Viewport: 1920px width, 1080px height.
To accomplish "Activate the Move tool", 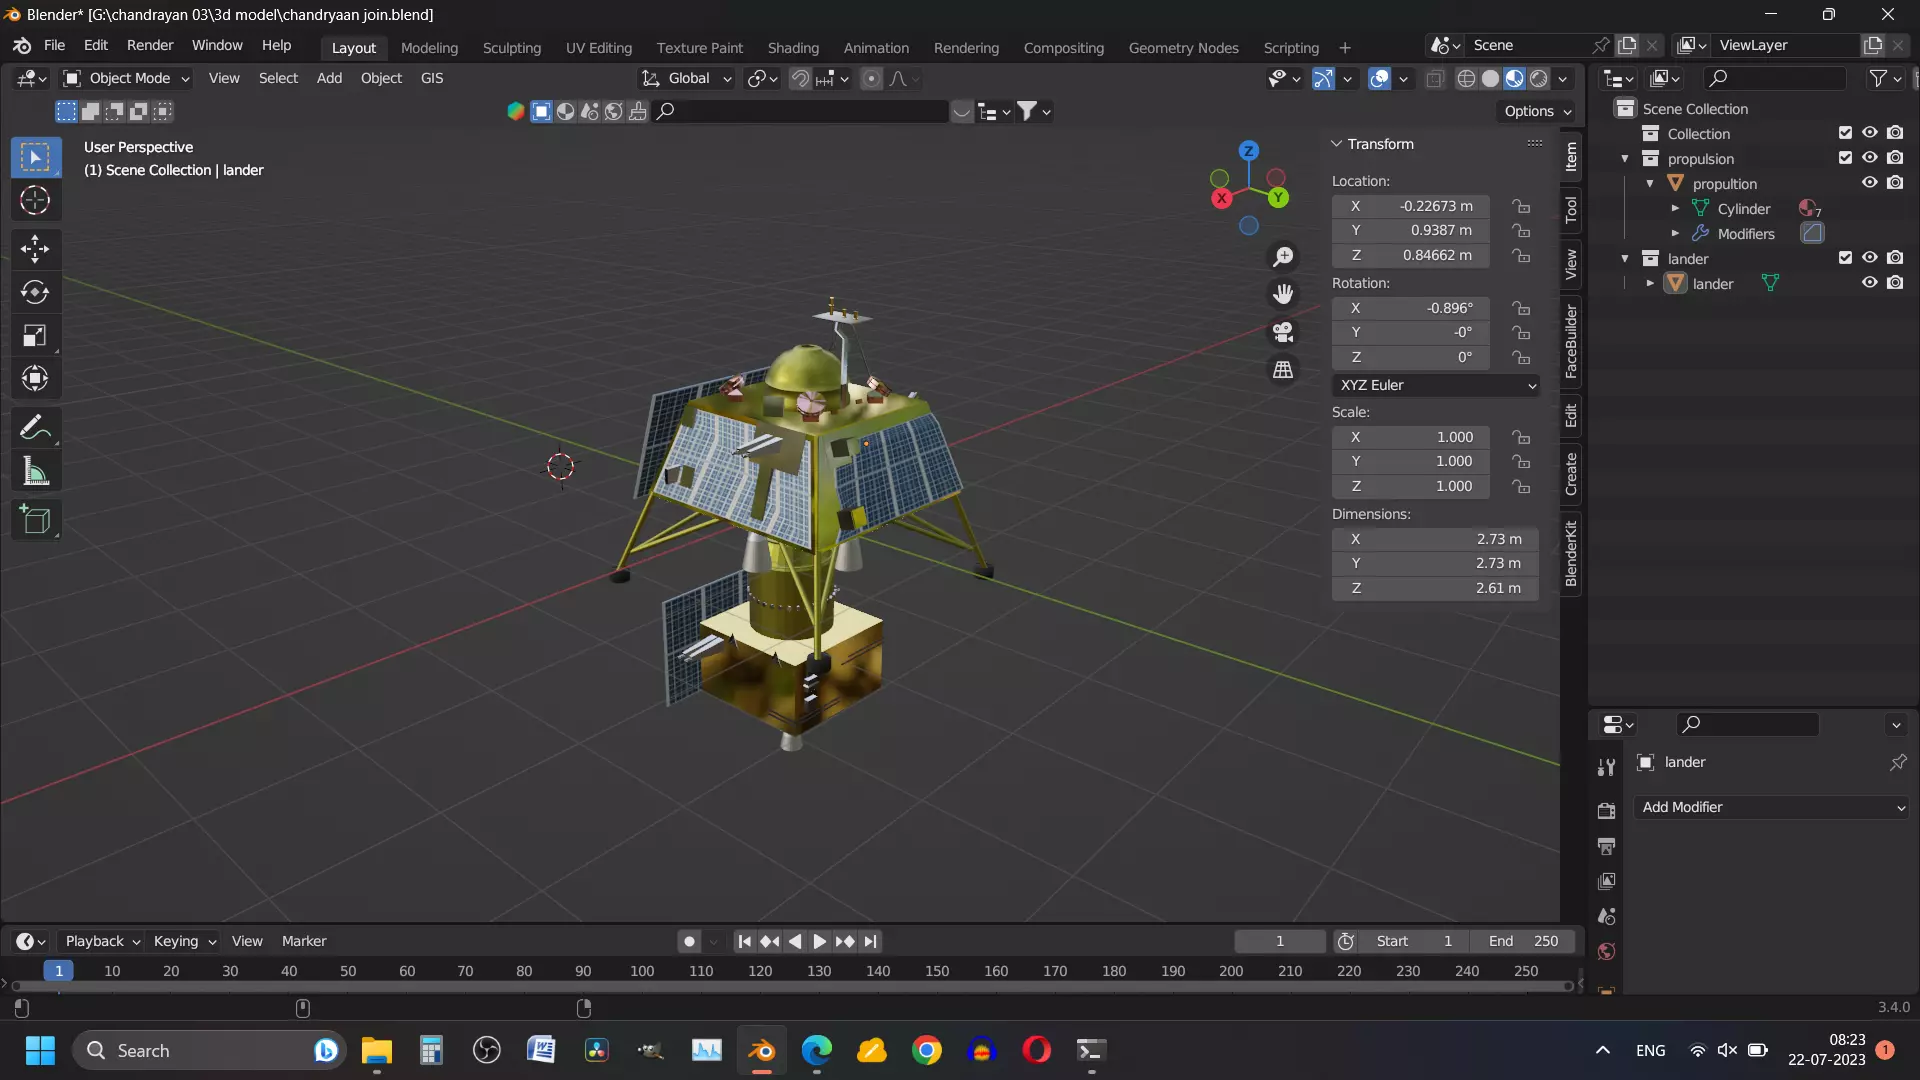I will pyautogui.click(x=35, y=248).
